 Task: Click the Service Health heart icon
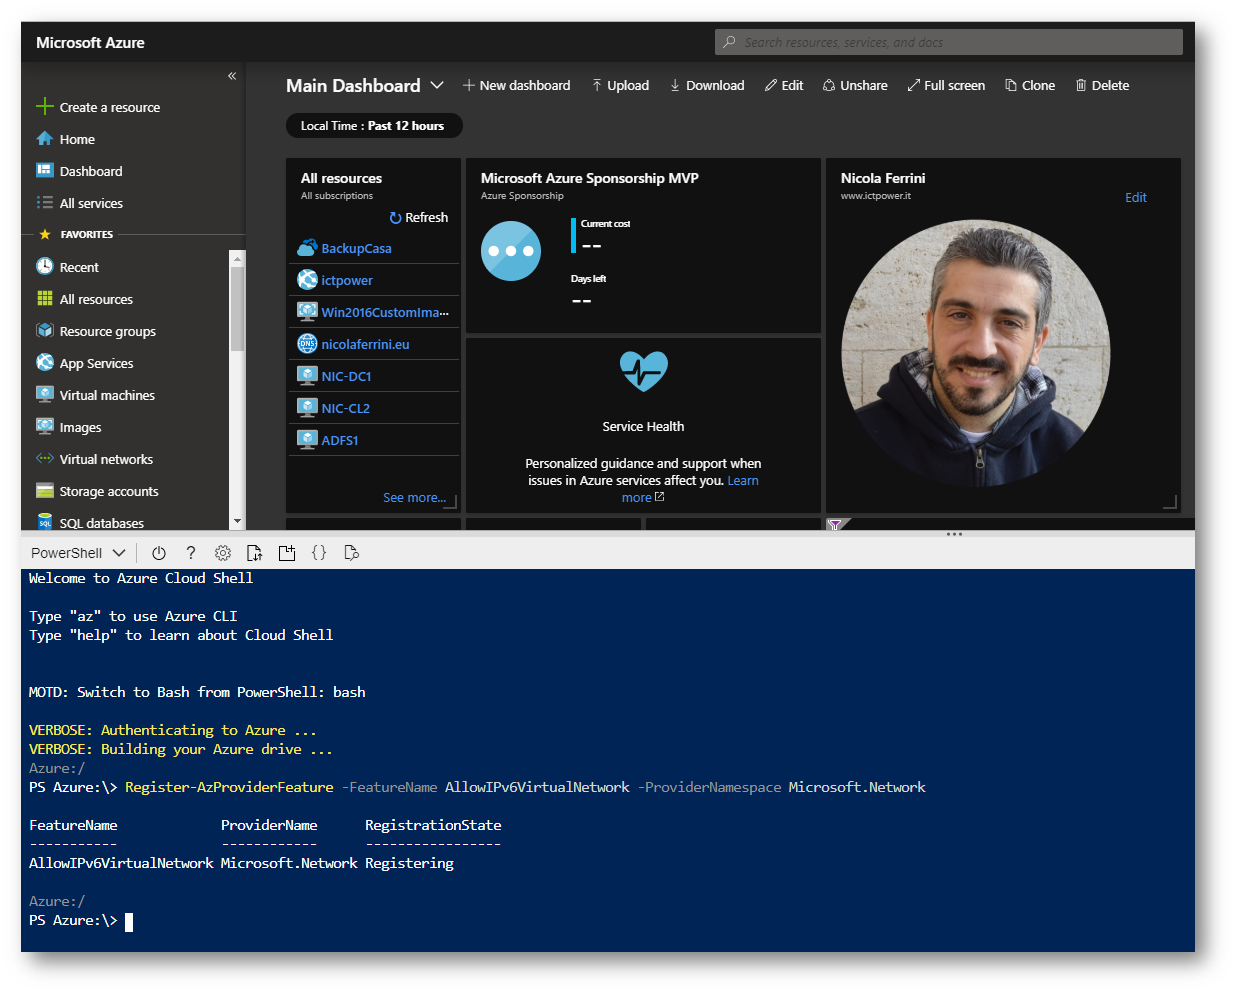pos(643,371)
